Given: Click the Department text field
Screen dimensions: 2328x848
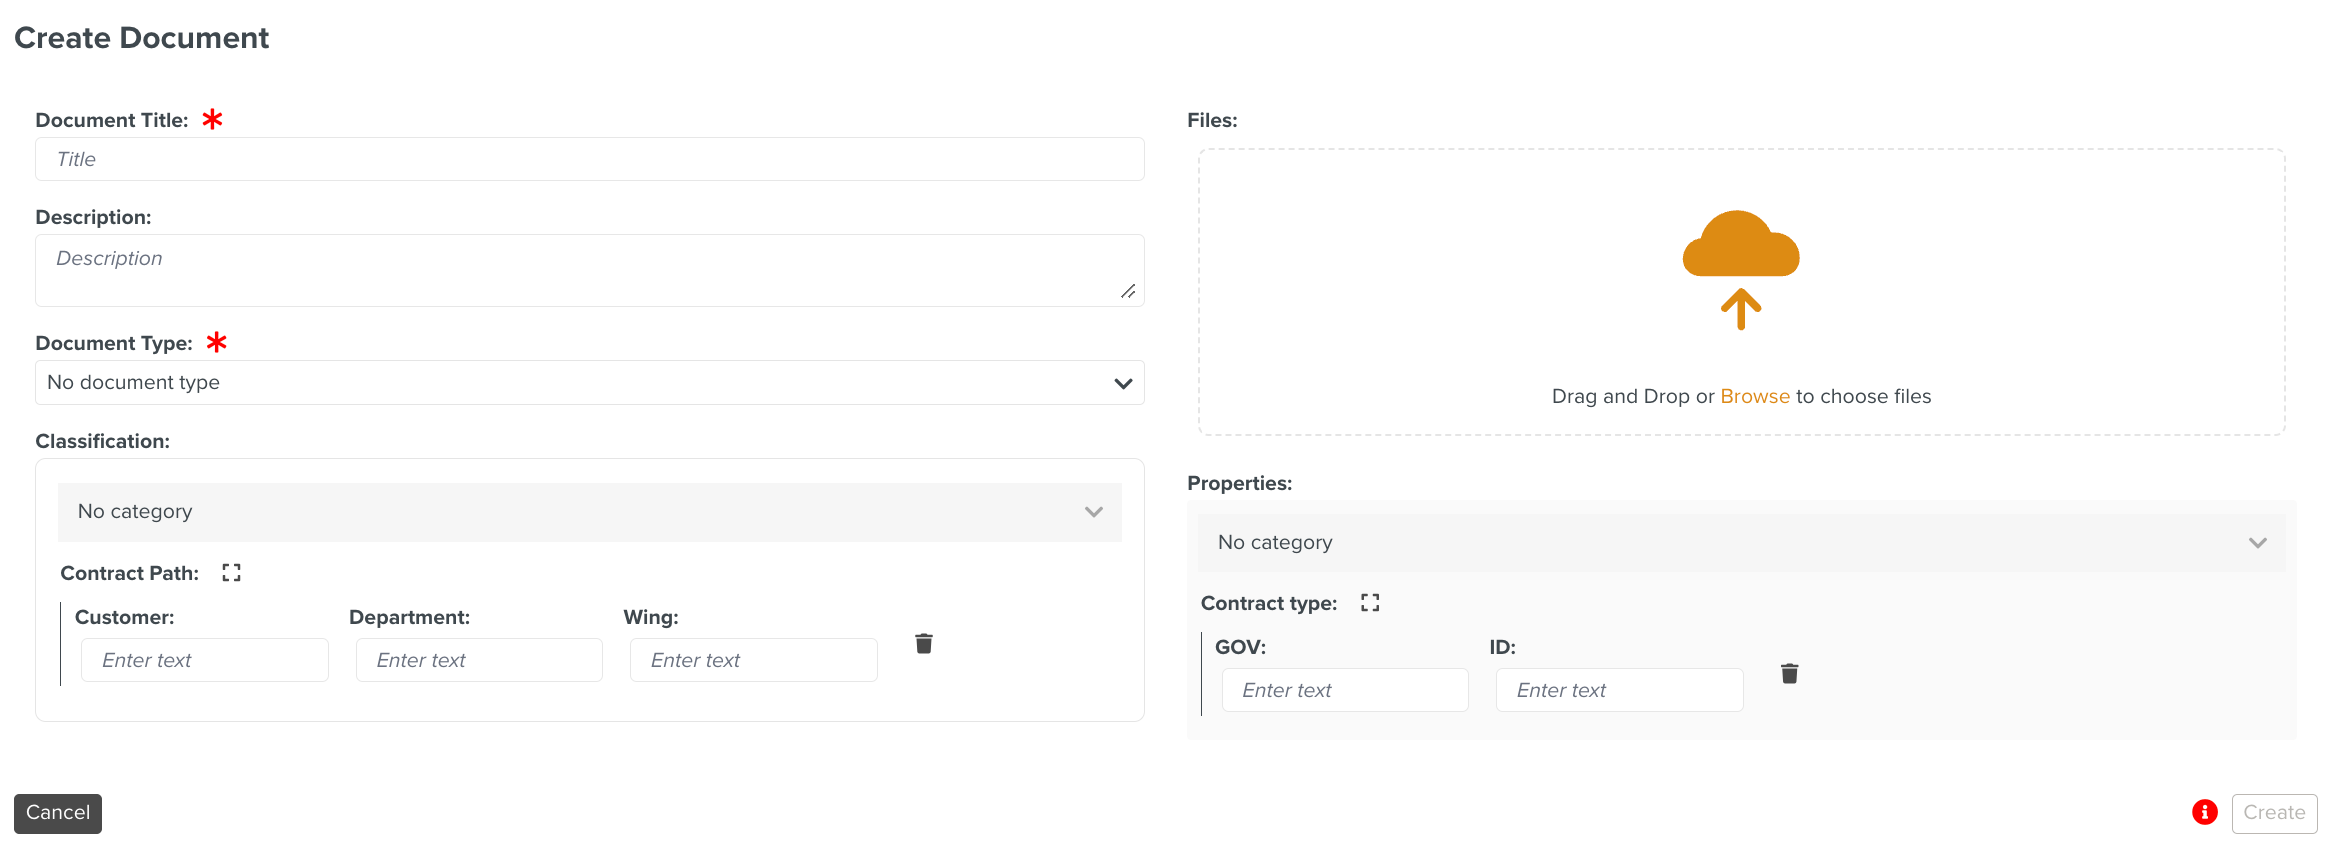Looking at the screenshot, I should tap(479, 661).
